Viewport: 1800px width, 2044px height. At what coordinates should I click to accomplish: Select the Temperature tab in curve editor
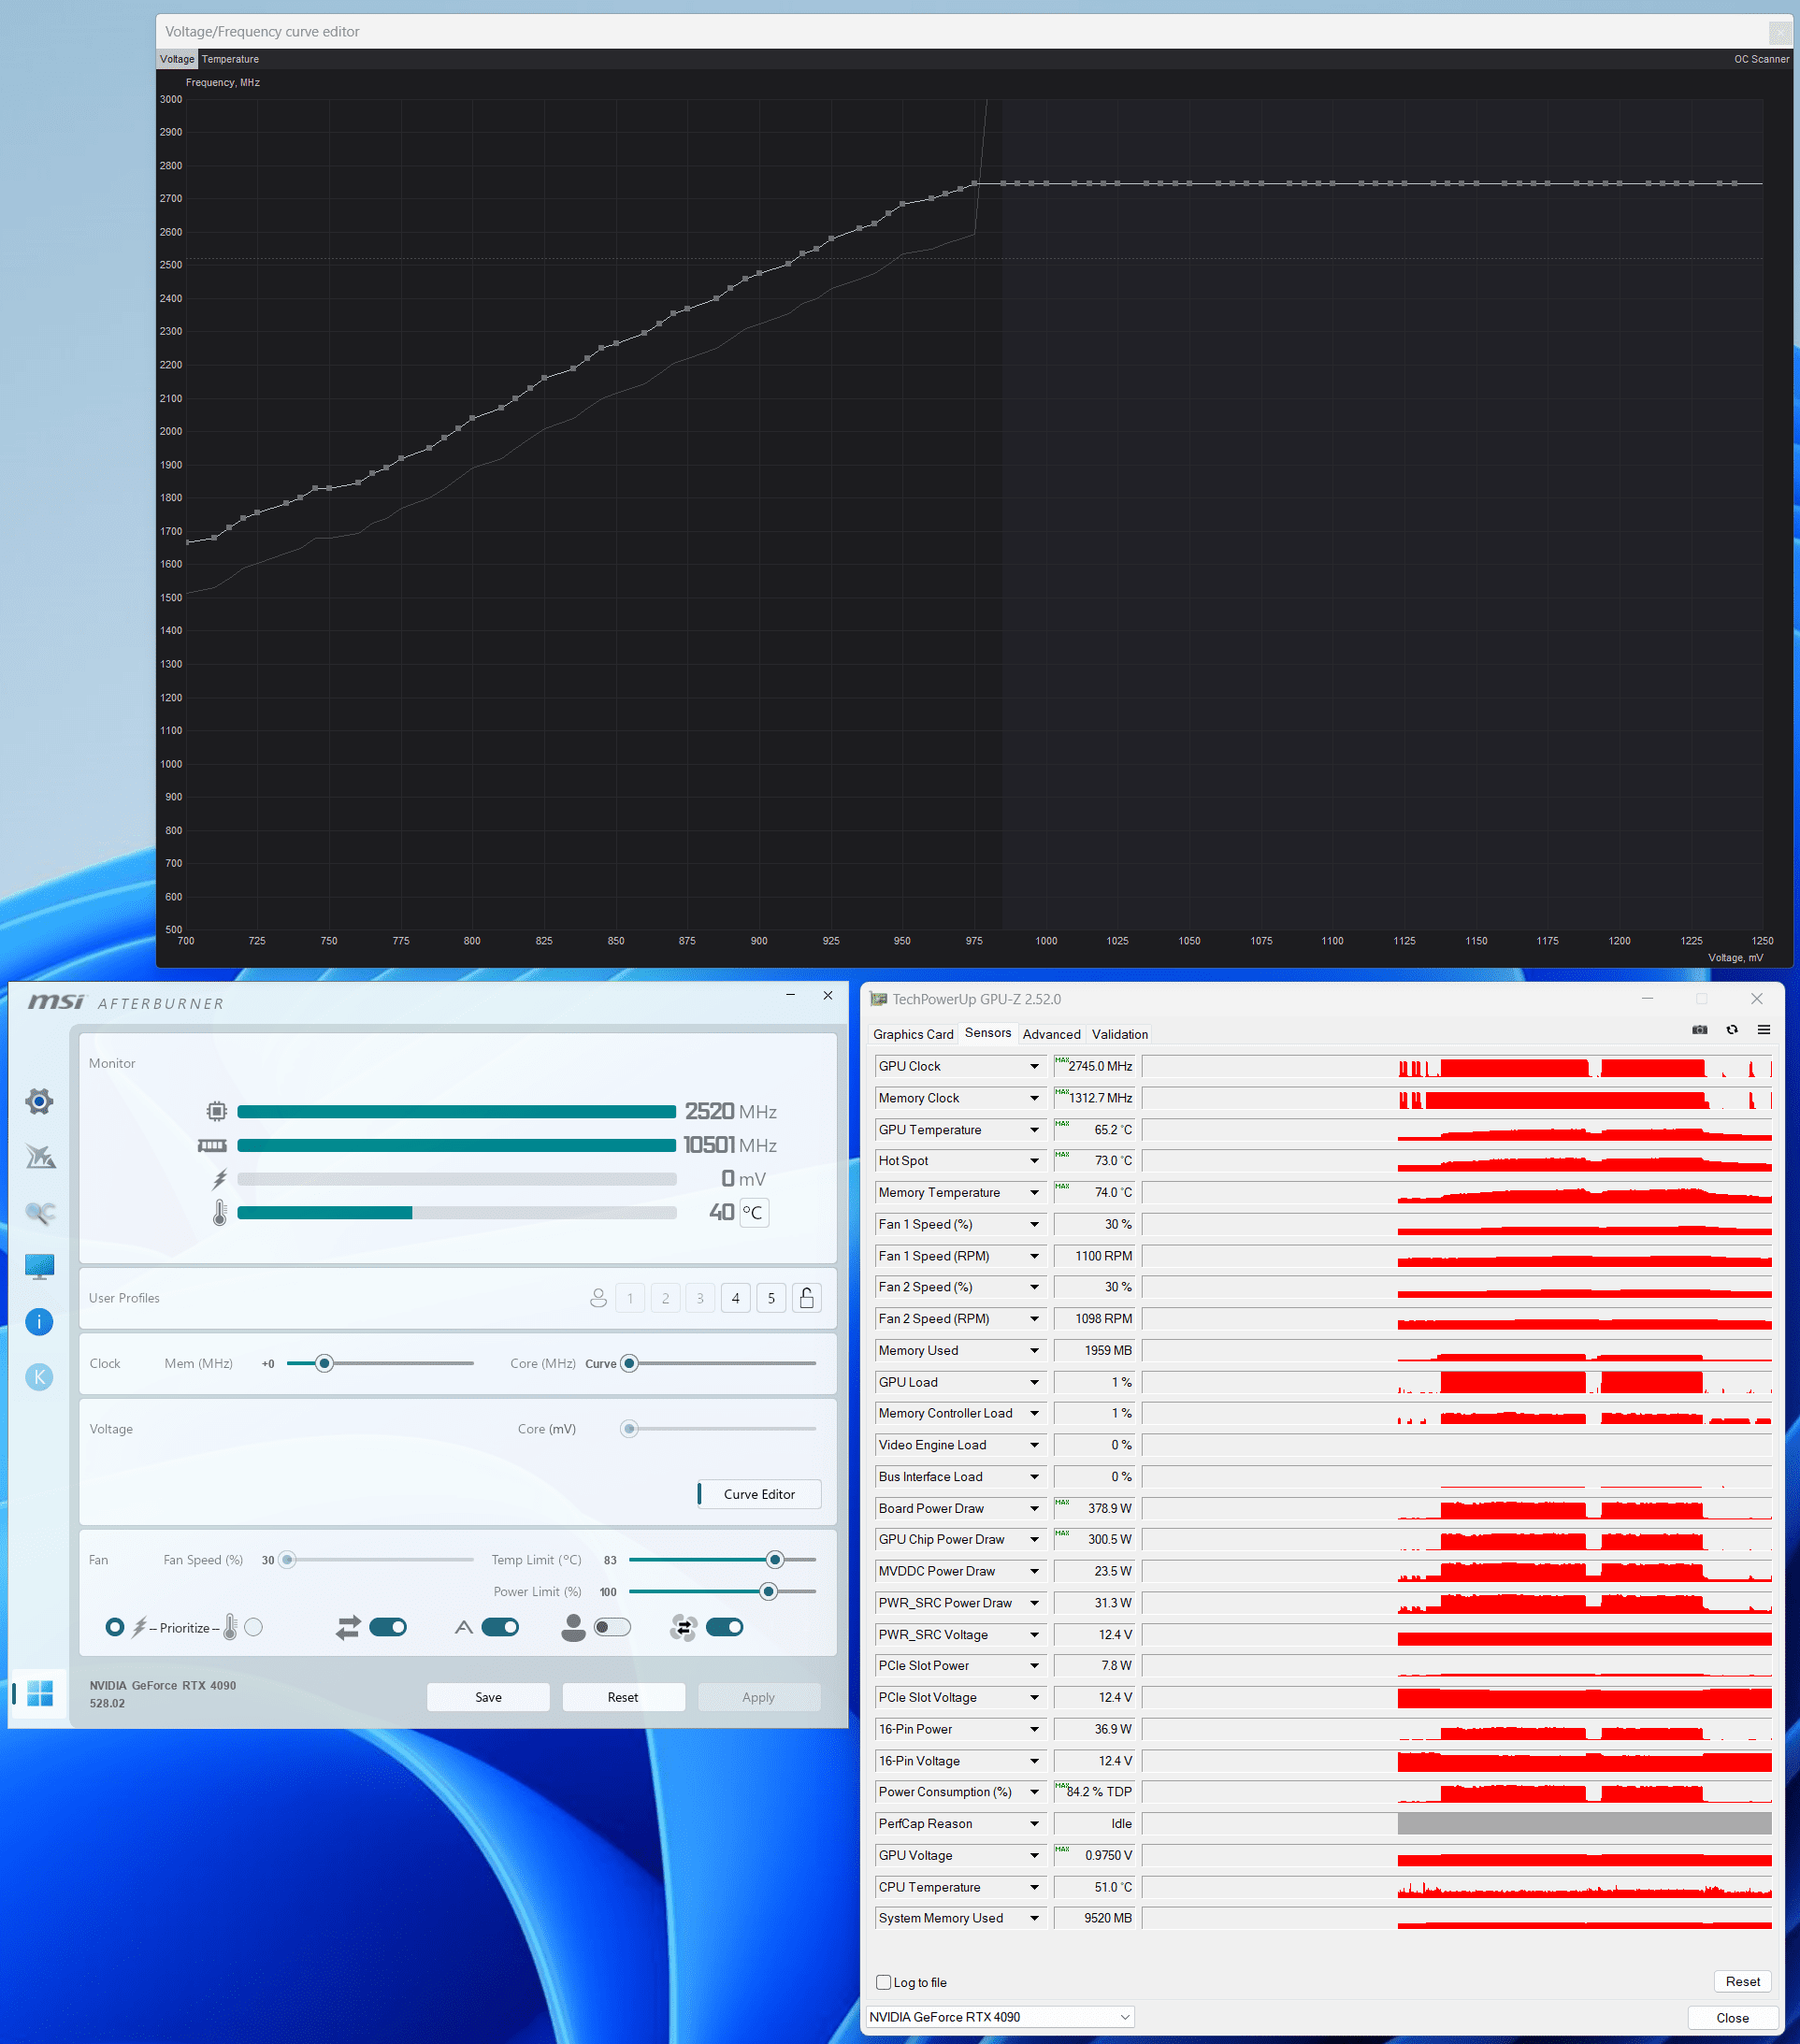(230, 59)
